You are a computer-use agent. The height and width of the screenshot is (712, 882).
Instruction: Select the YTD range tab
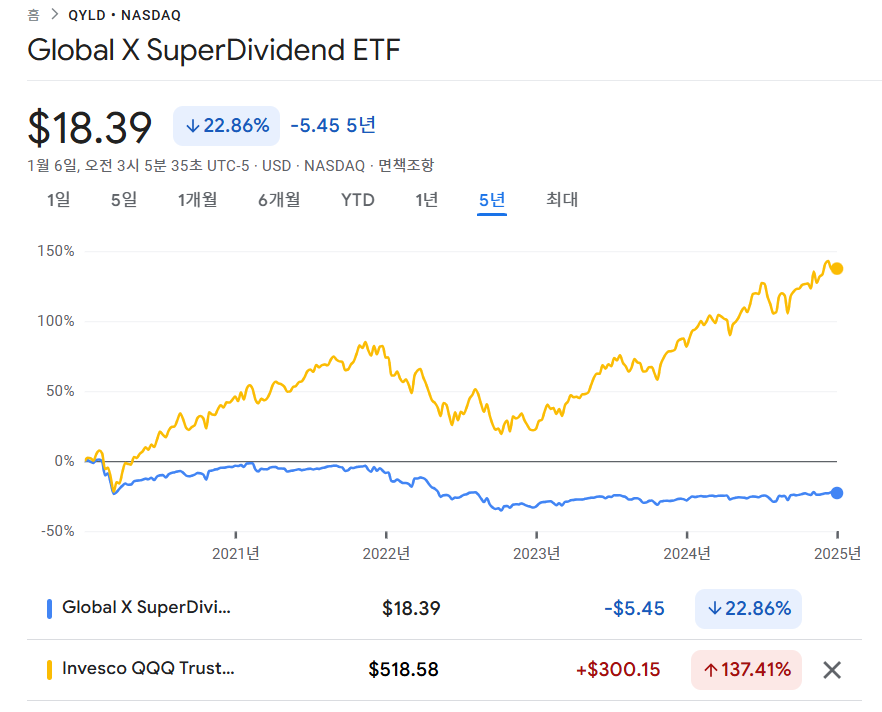coord(358,200)
